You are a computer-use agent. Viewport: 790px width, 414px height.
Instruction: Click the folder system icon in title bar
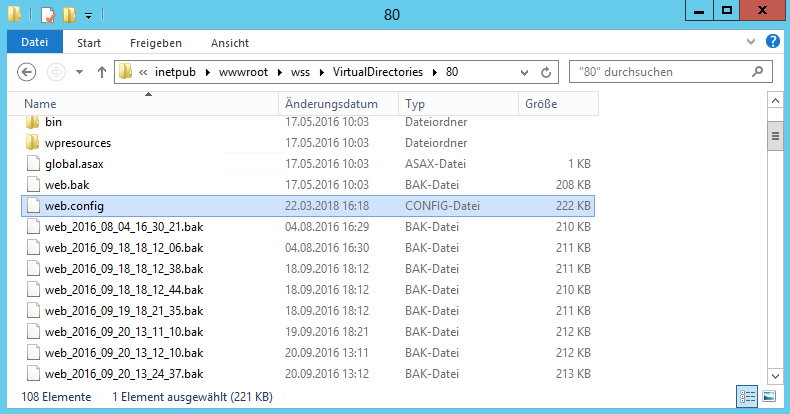tap(15, 14)
